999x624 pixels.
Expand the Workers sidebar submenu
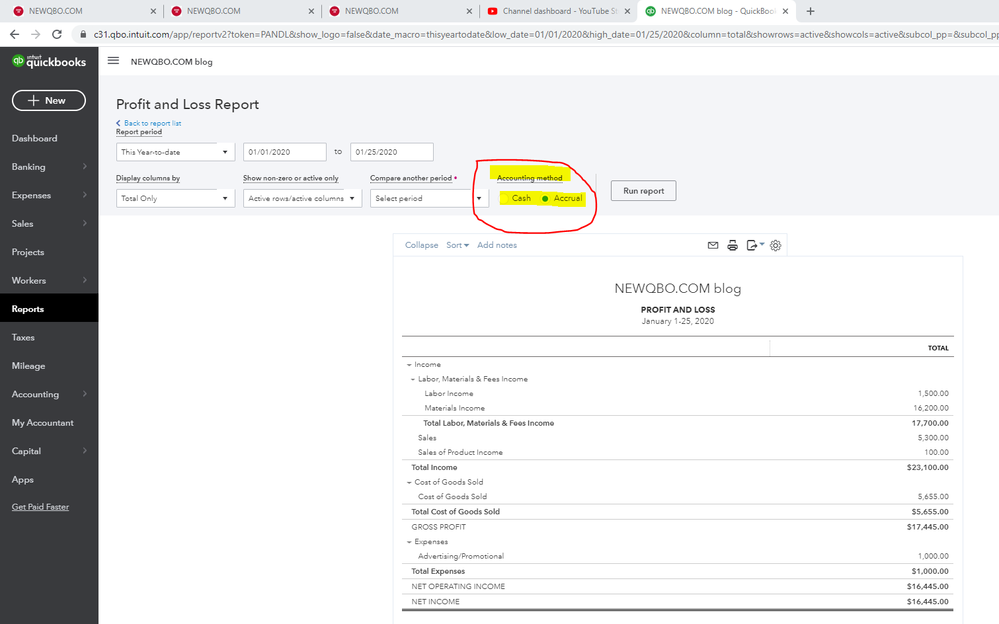click(x=85, y=280)
